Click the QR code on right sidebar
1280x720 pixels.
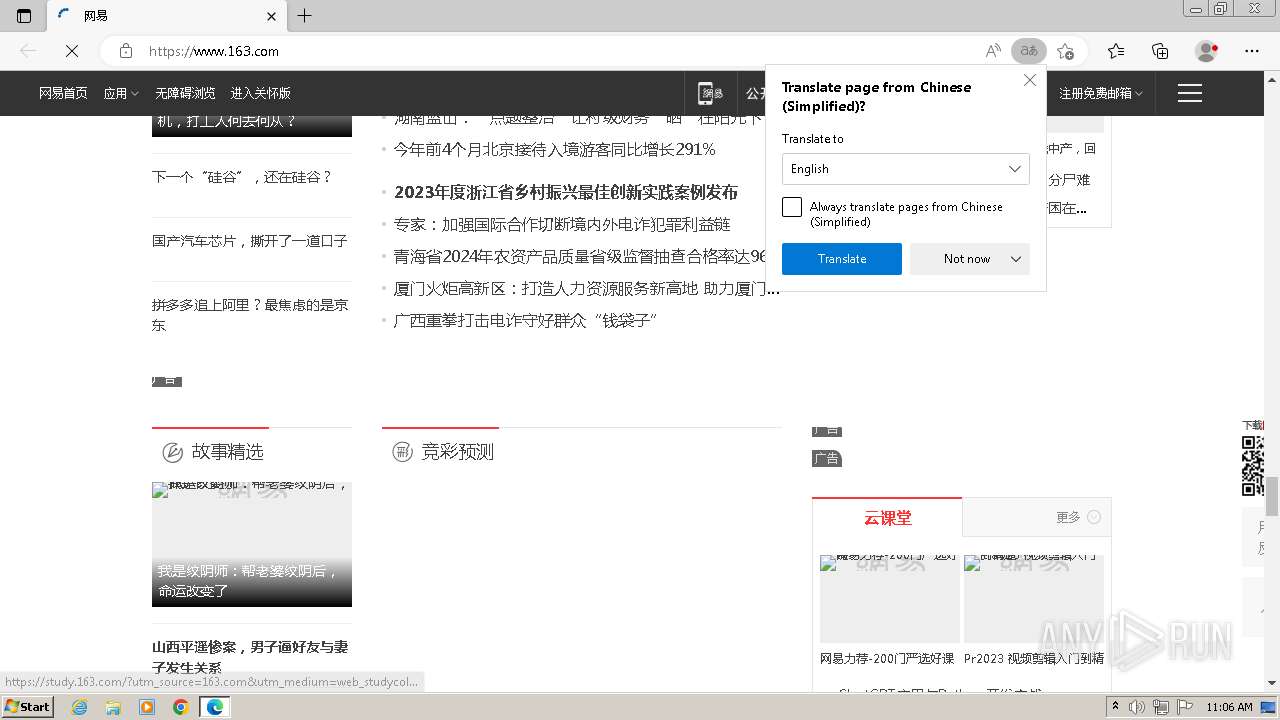(x=1253, y=466)
